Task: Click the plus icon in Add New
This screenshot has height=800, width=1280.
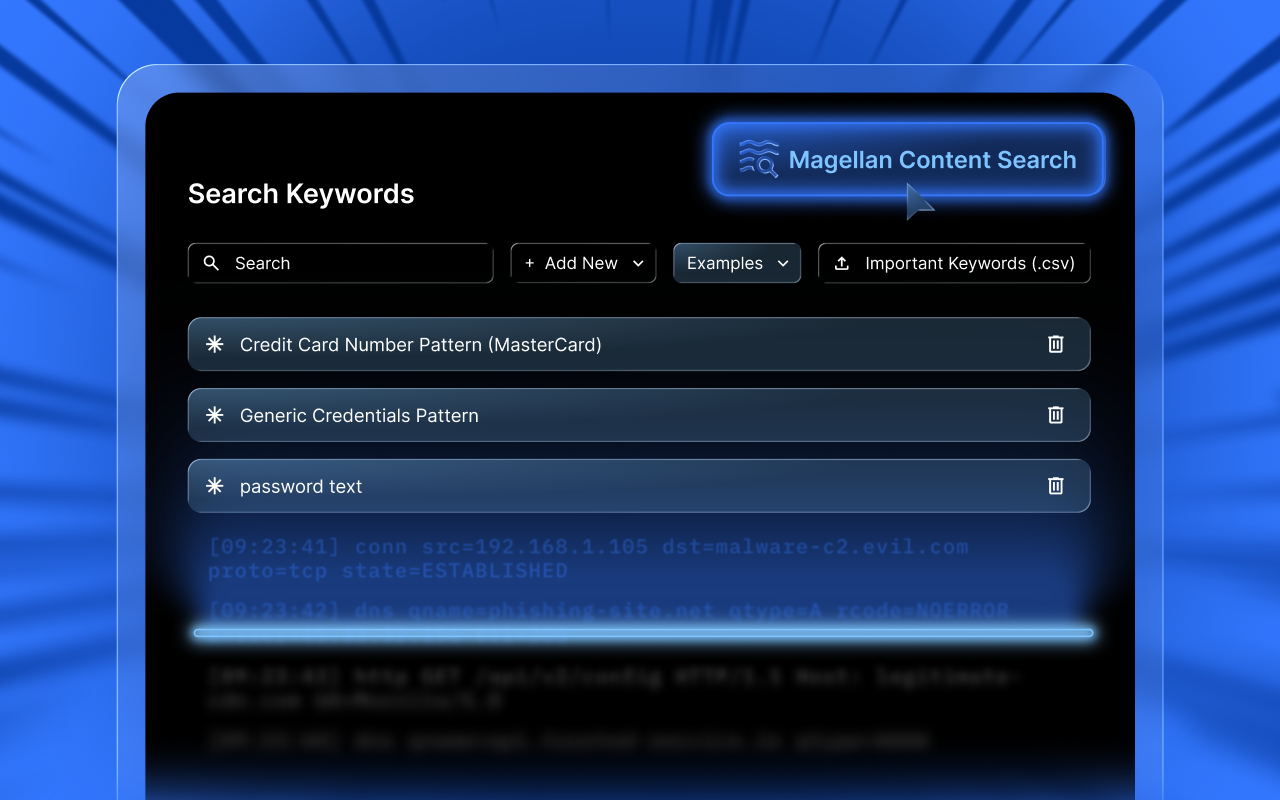Action: point(529,263)
